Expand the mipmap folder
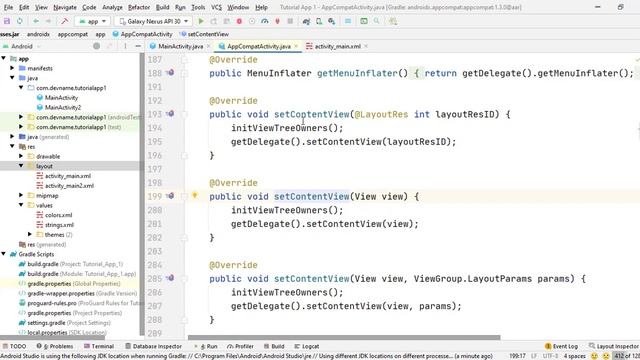 [21, 195]
